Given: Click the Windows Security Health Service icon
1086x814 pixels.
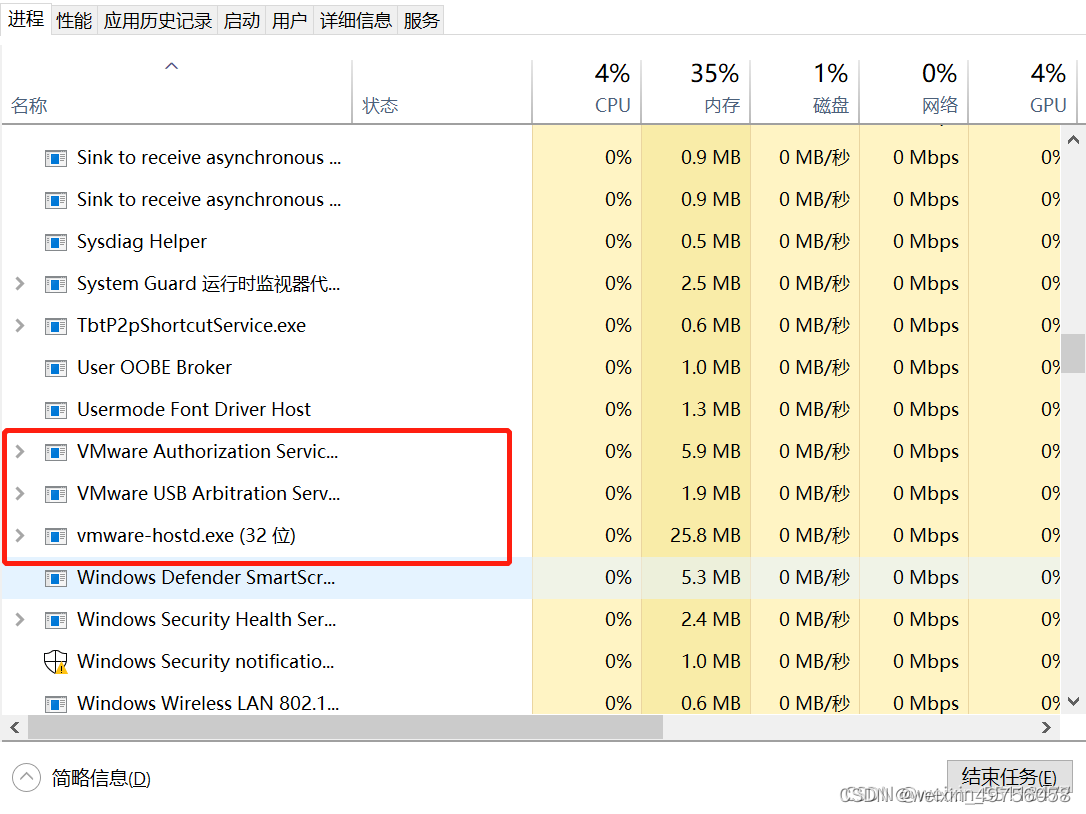Looking at the screenshot, I should (56, 620).
